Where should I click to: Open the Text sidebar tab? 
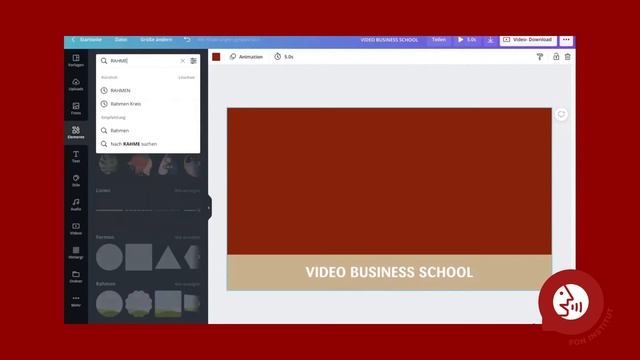pyautogui.click(x=76, y=156)
